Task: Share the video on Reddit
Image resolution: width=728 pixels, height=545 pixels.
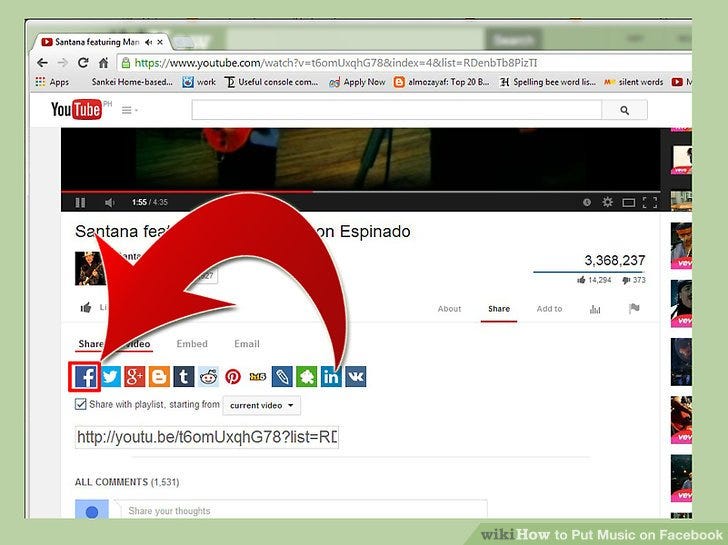Action: 208,376
